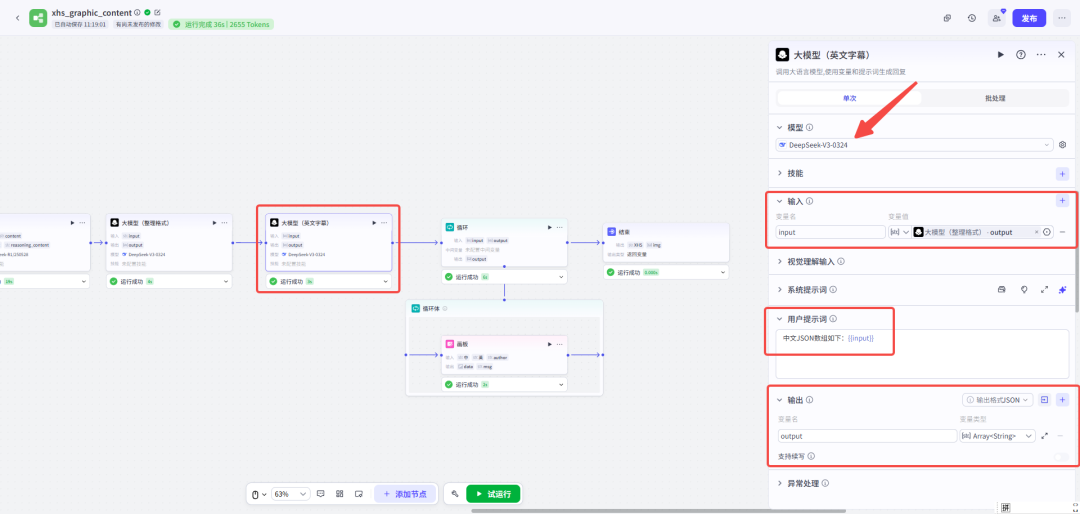Viewport: 1080px width, 514px height.
Task: Expand 大模型（英文字幕）run result chevron
Action: click(385, 281)
